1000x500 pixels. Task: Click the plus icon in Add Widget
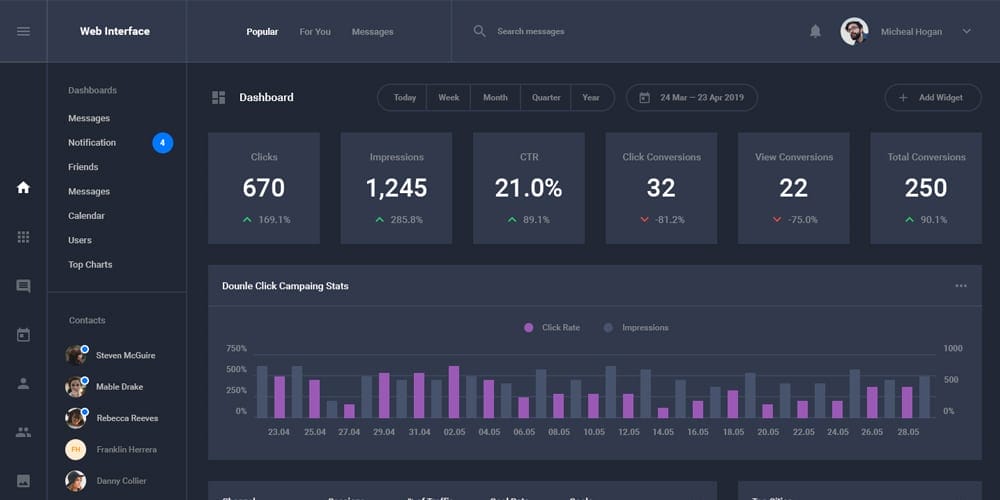point(903,98)
